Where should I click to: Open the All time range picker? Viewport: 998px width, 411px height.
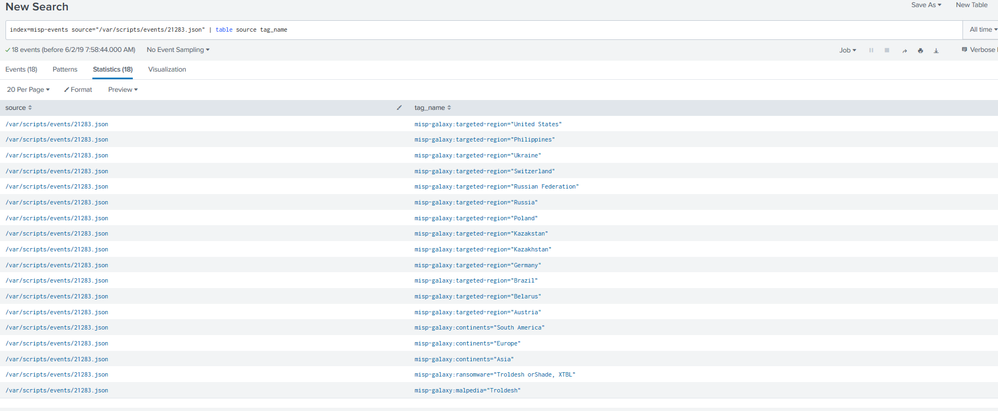point(983,29)
